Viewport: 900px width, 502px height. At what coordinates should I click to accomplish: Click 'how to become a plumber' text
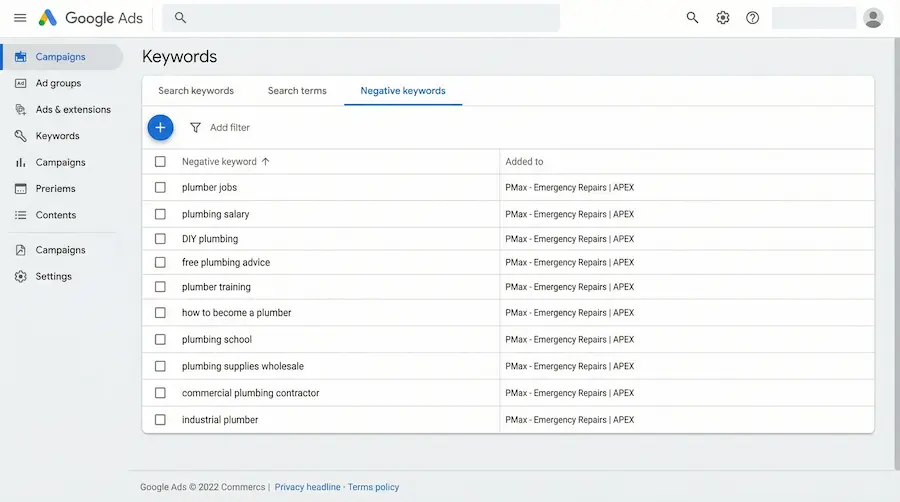pos(236,313)
